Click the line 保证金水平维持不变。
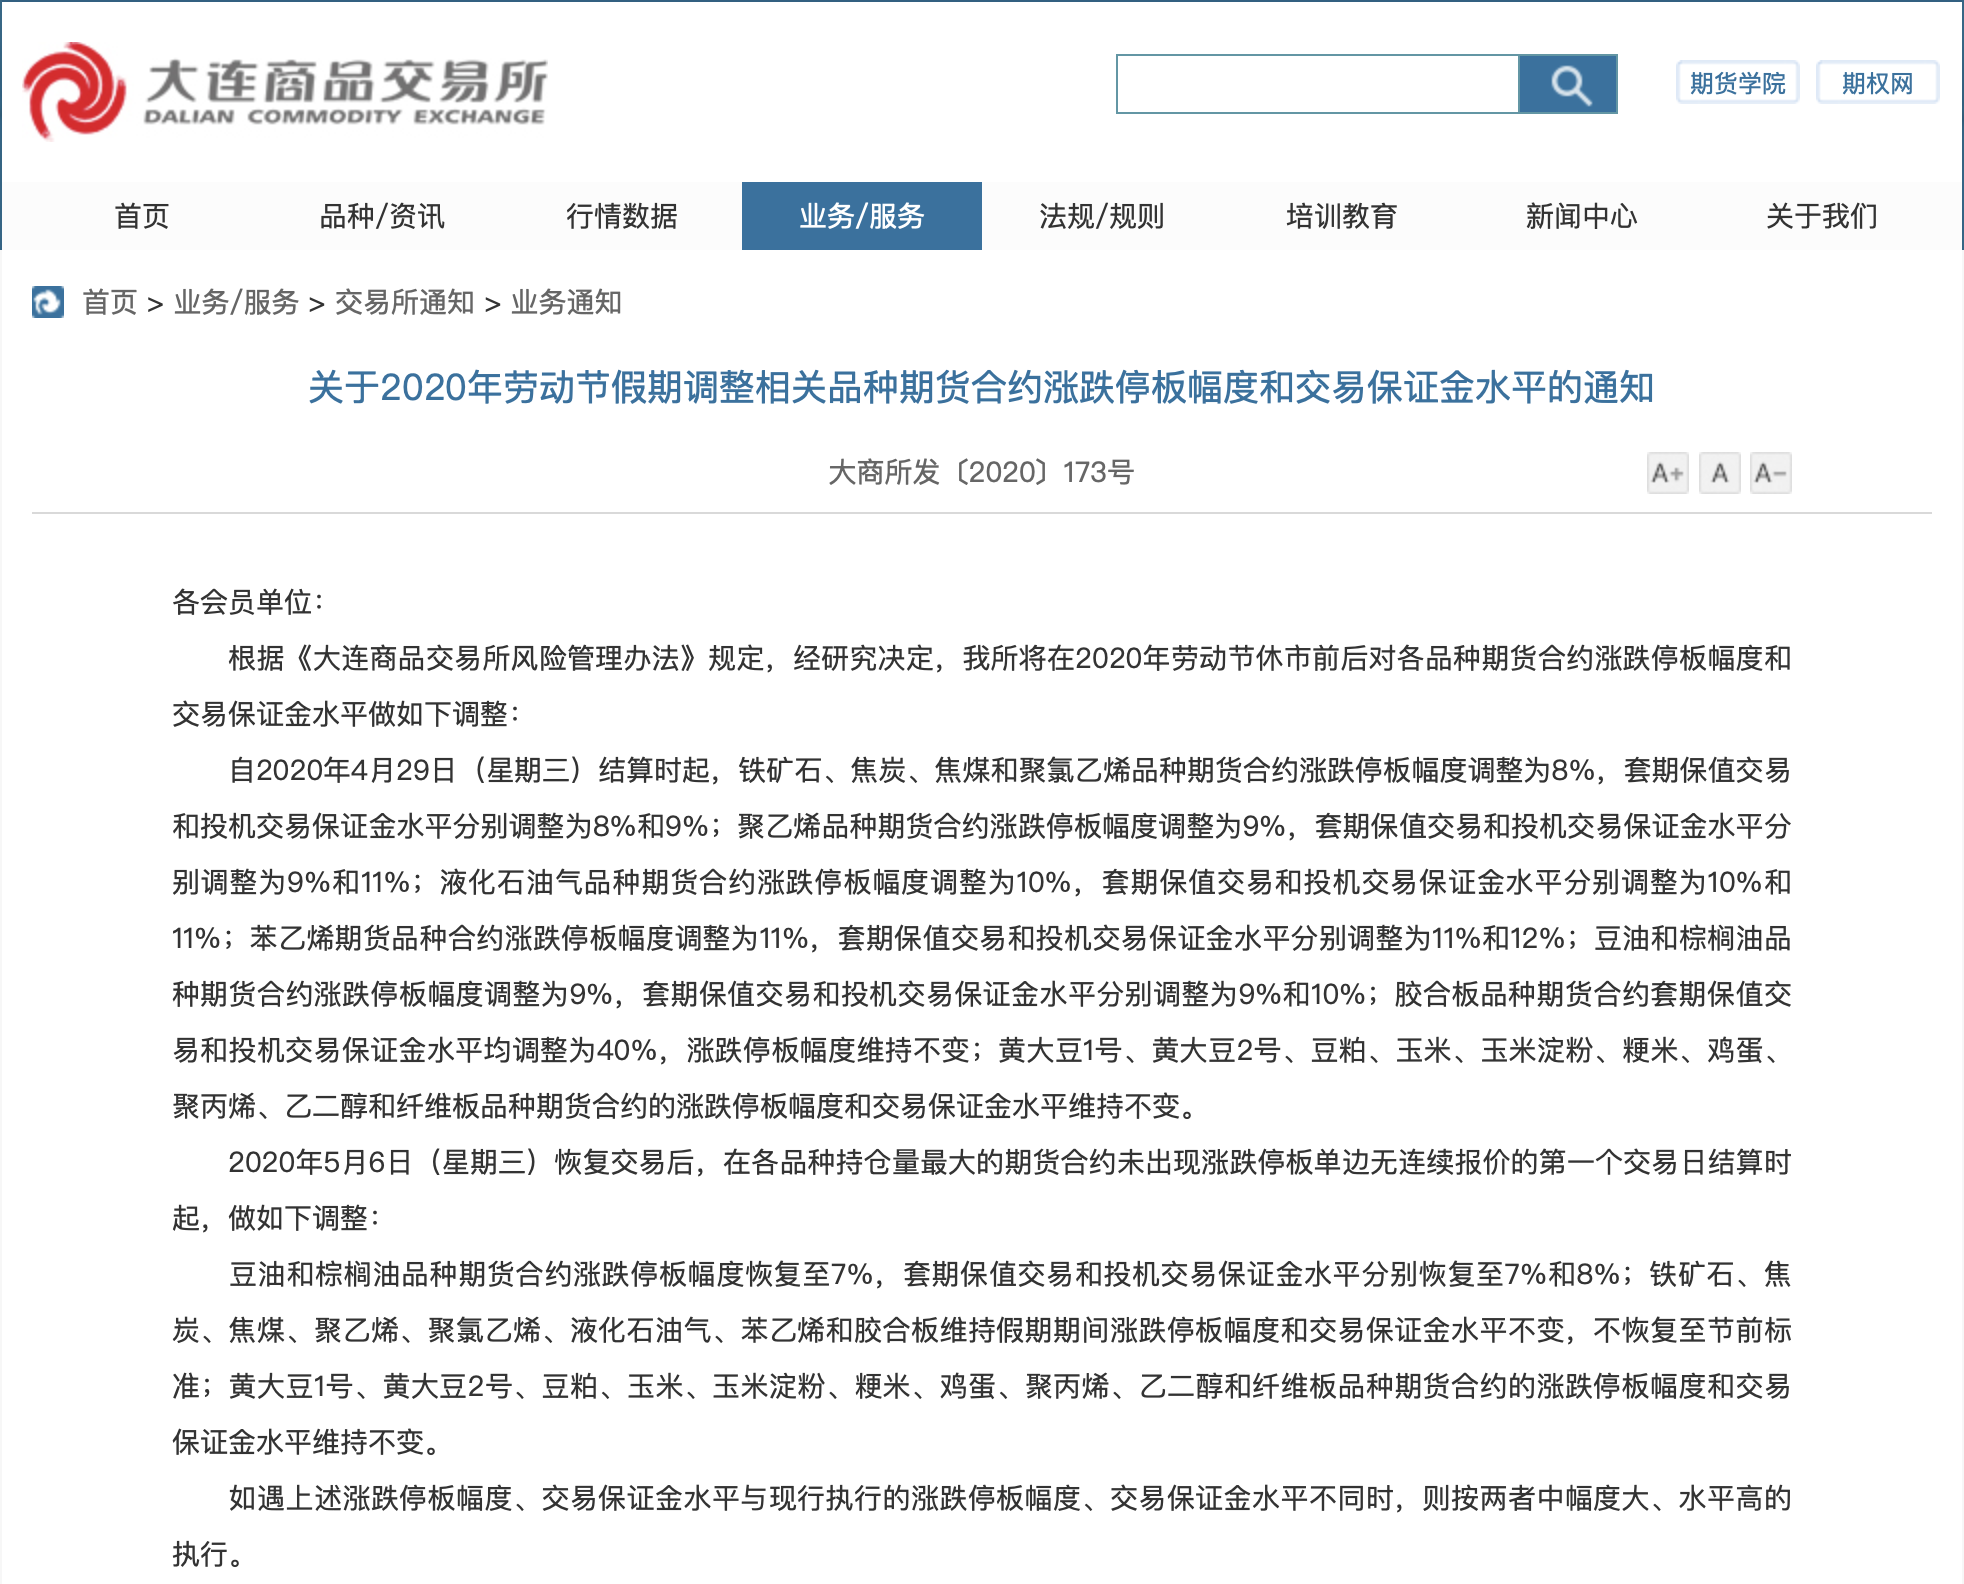Image resolution: width=1964 pixels, height=1584 pixels. (x=306, y=1442)
